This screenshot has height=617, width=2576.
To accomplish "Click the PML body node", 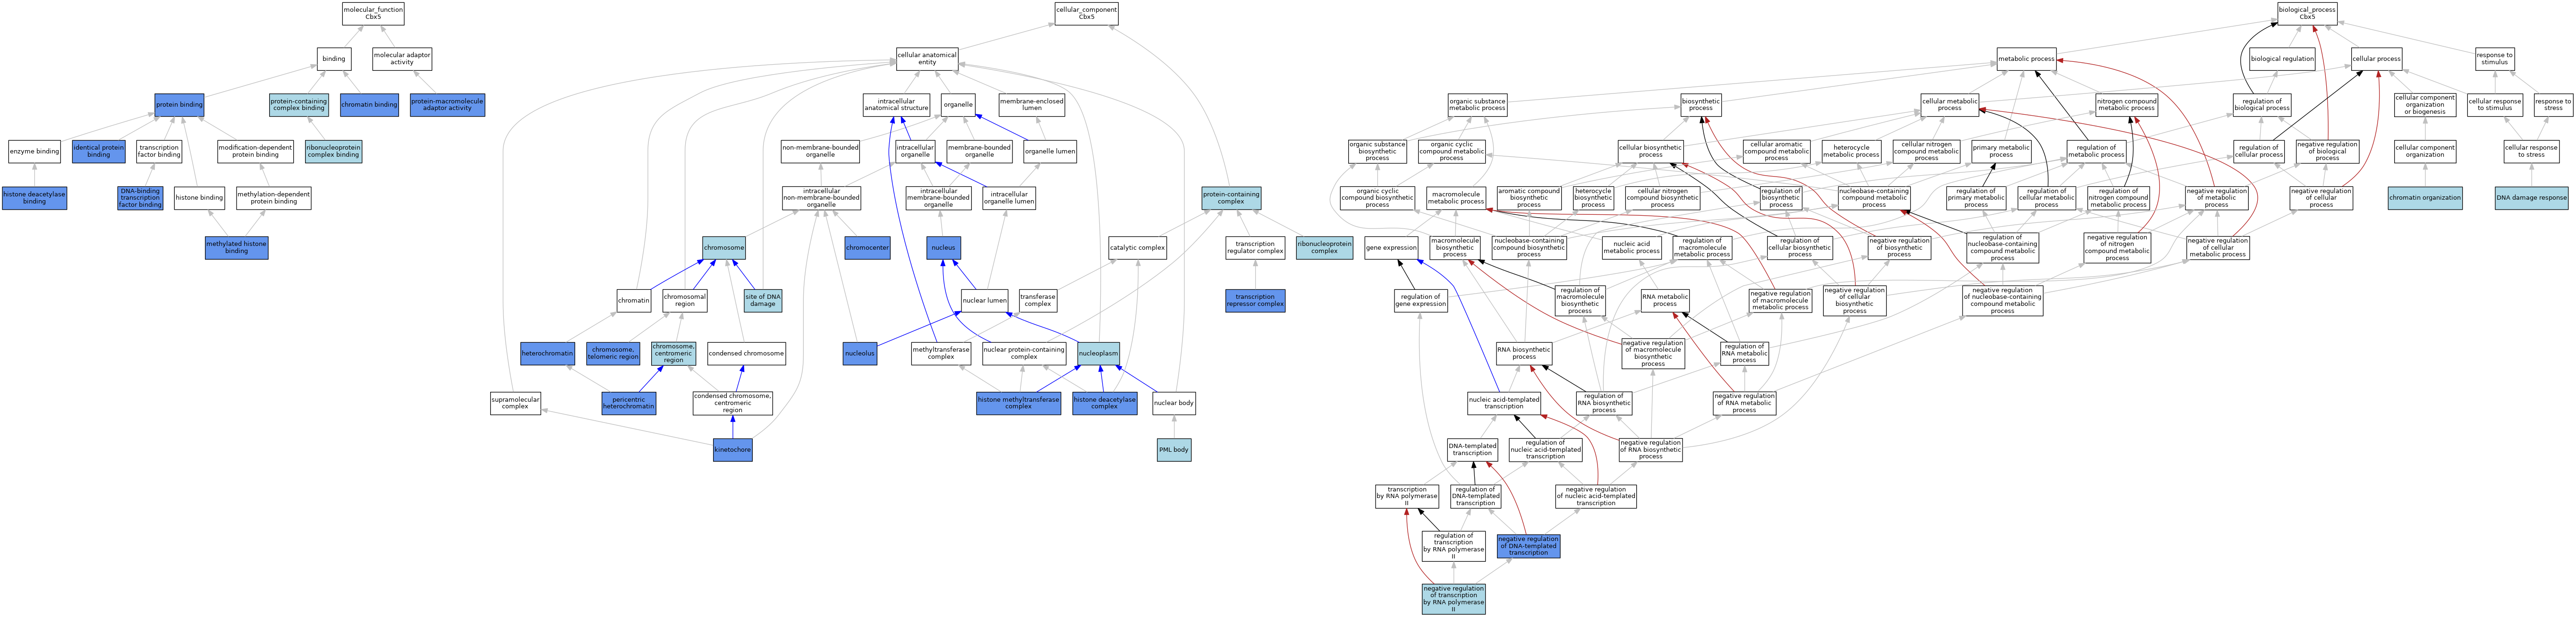I will (1174, 450).
